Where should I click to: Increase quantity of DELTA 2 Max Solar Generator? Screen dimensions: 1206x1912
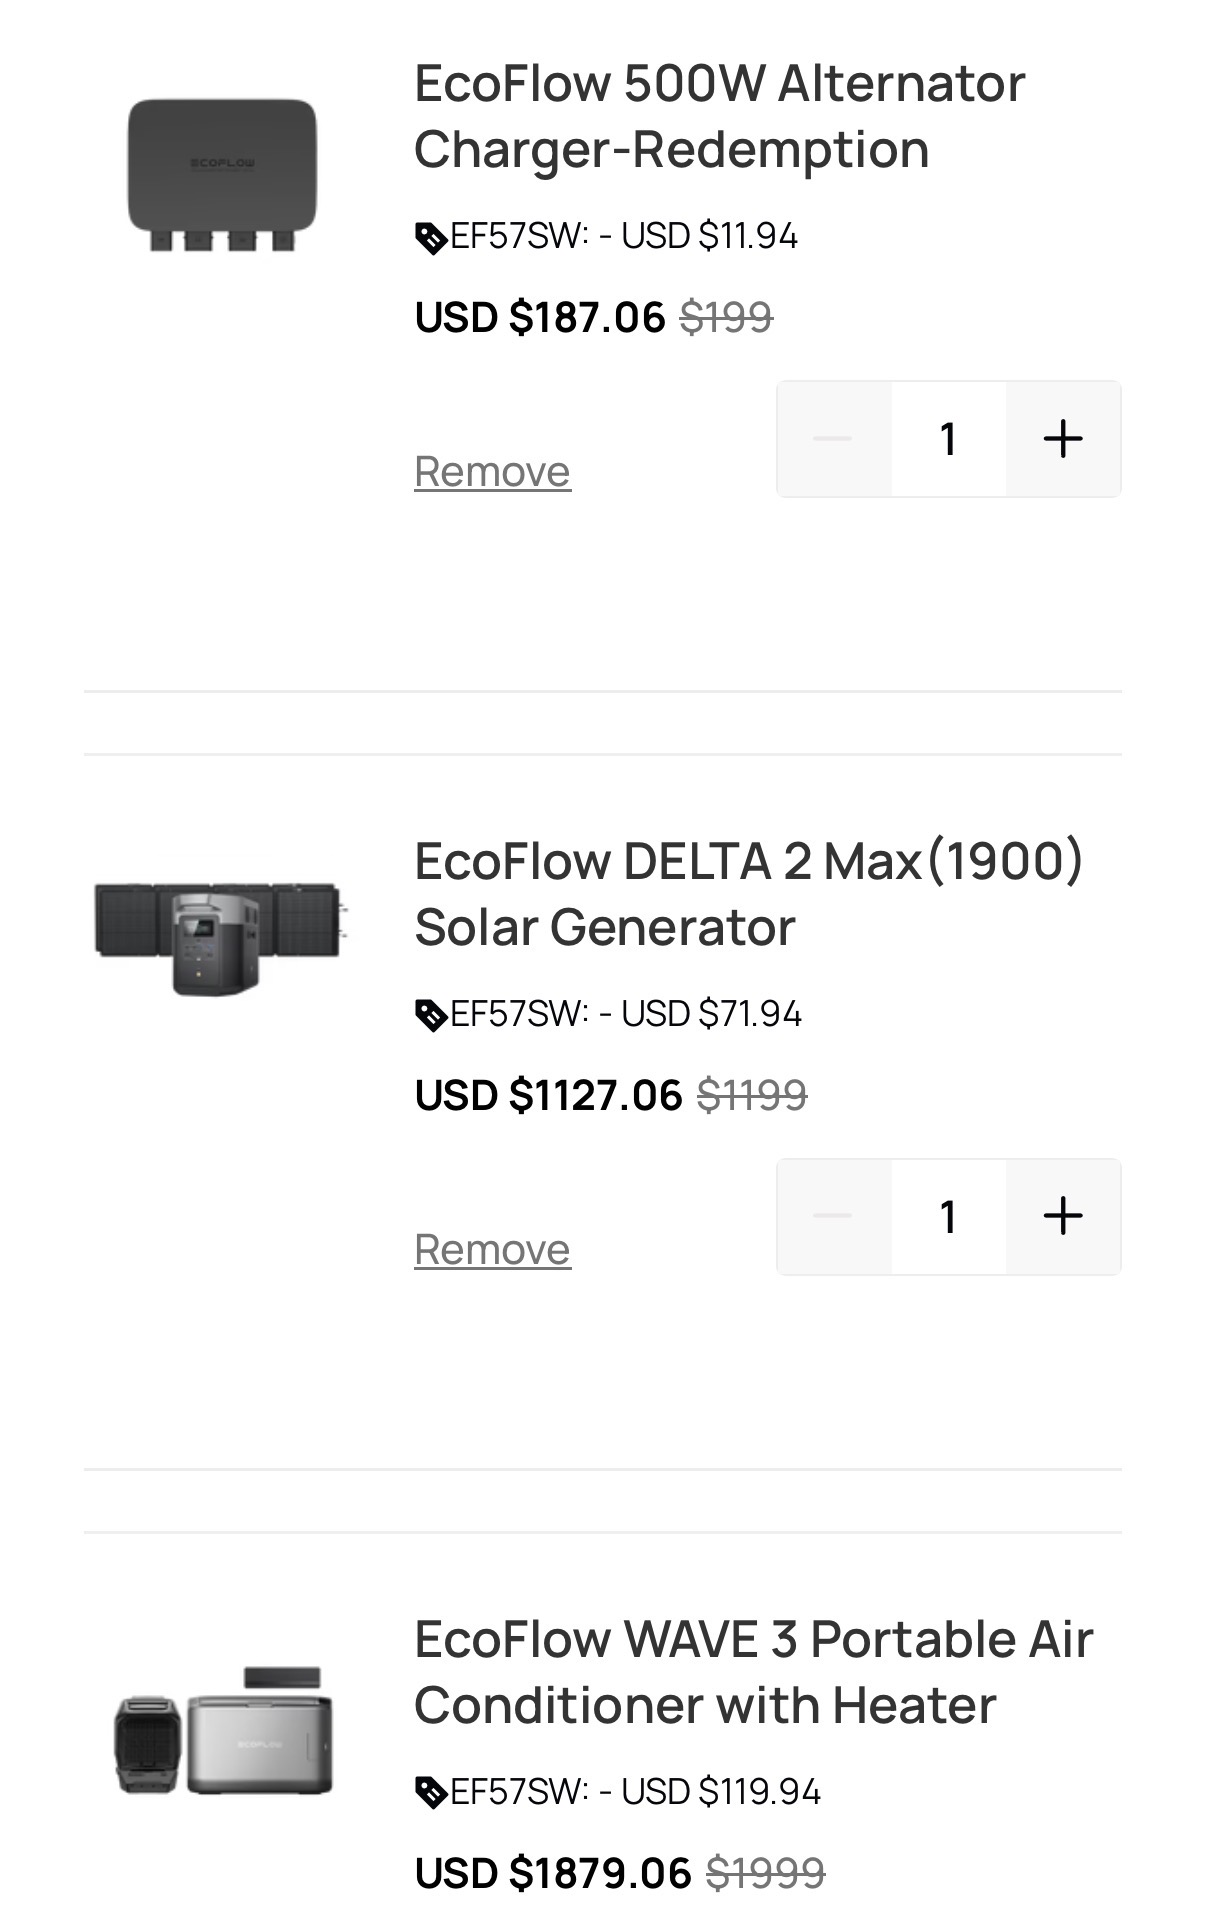[1063, 1217]
